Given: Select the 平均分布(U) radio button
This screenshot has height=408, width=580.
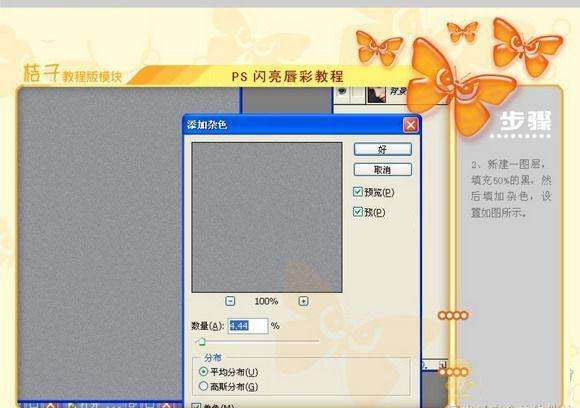Looking at the screenshot, I should click(x=203, y=371).
